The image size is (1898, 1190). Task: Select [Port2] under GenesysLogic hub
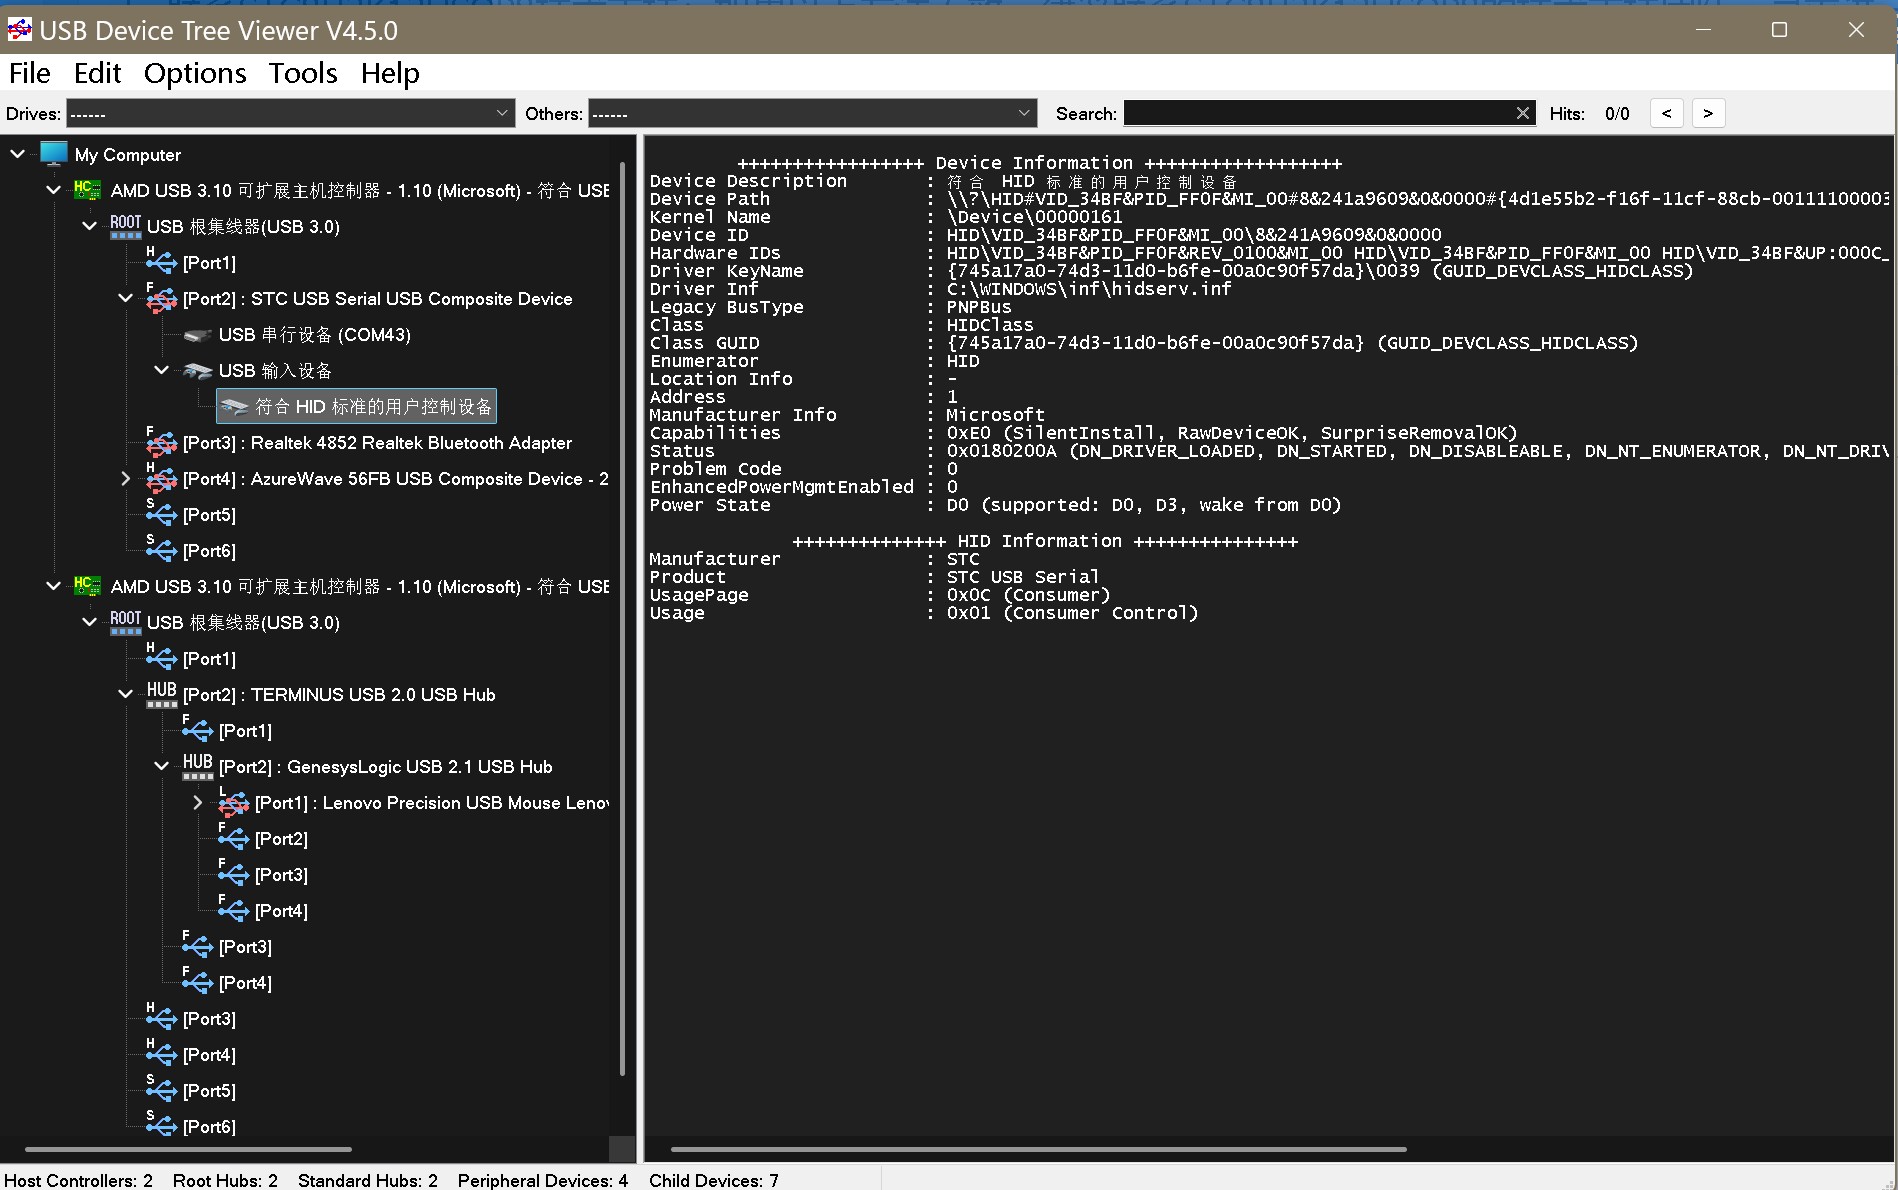pyautogui.click(x=281, y=838)
